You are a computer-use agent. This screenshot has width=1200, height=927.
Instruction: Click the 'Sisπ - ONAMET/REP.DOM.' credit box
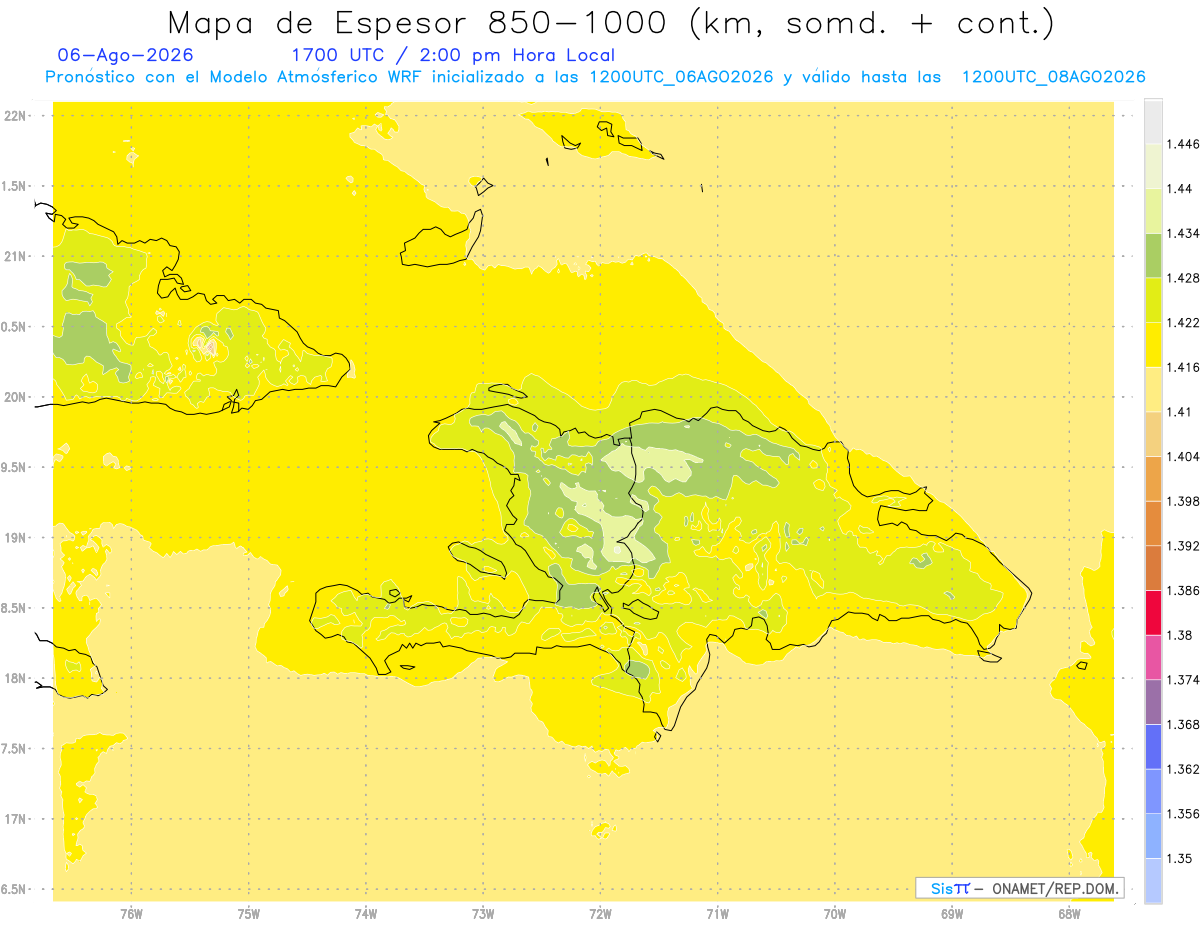coord(1020,888)
